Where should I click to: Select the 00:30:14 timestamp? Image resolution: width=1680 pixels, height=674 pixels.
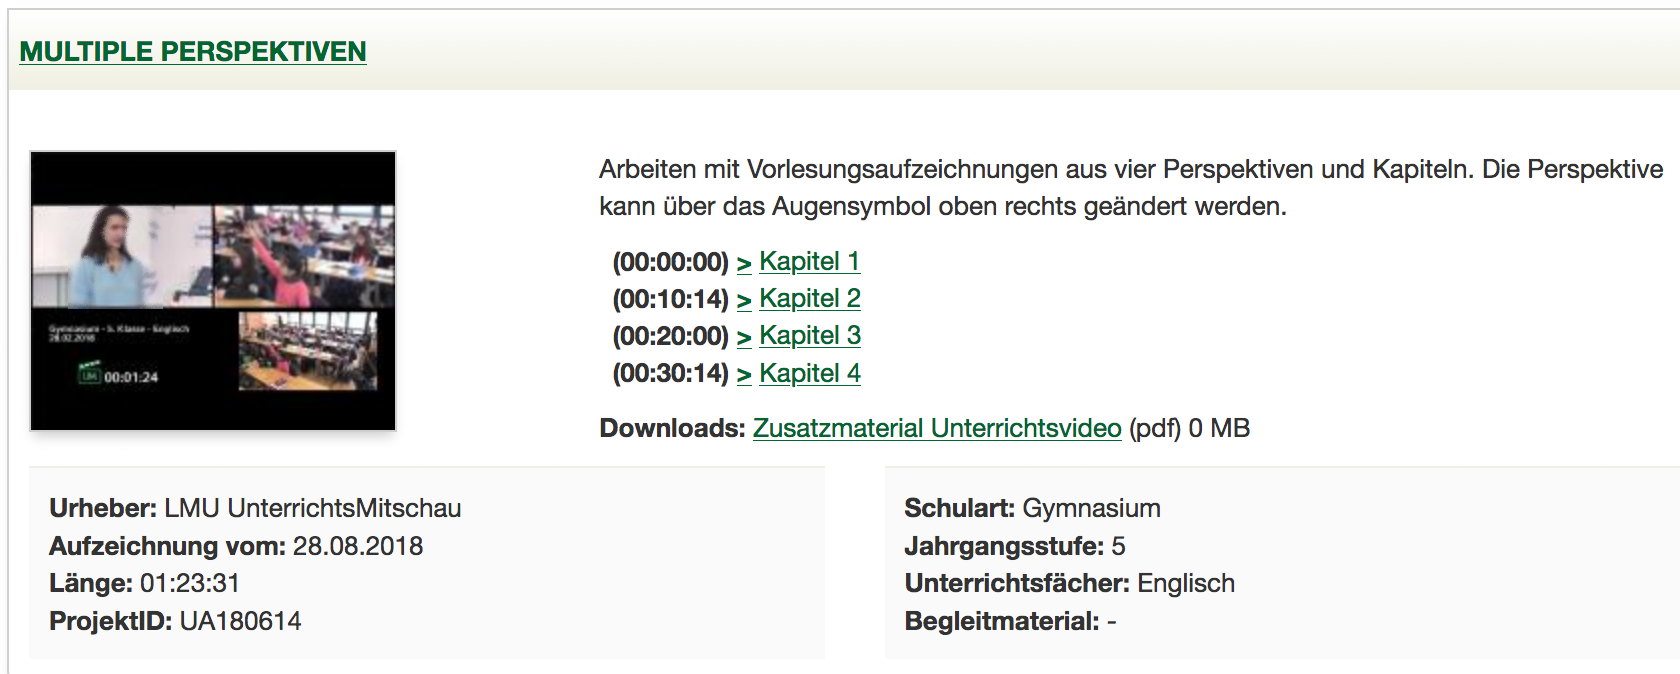tap(671, 374)
